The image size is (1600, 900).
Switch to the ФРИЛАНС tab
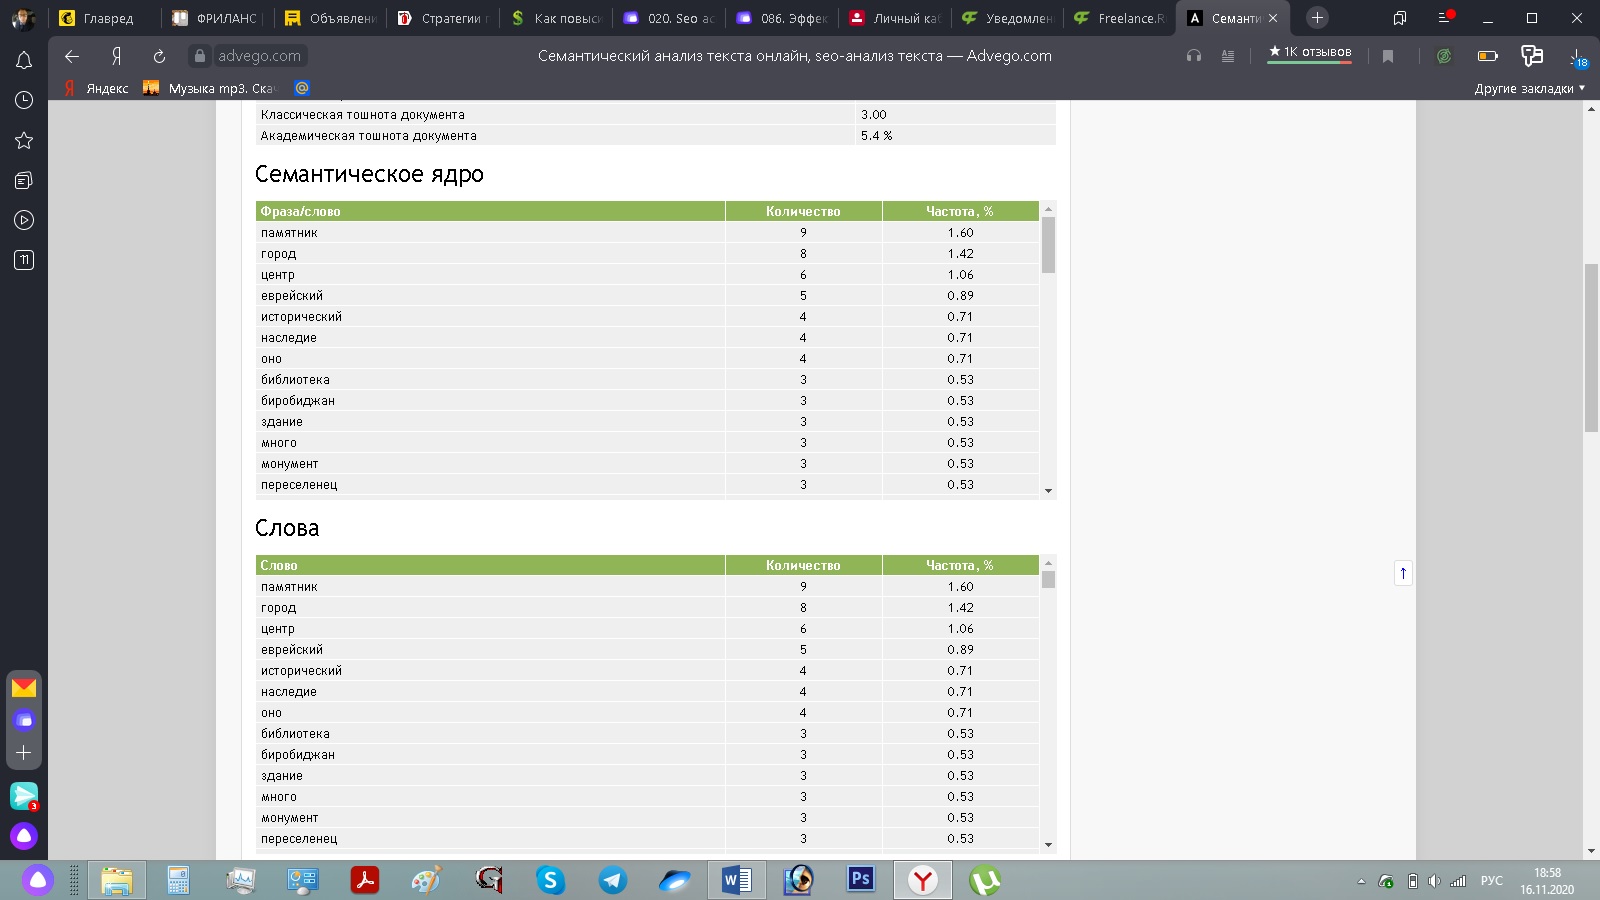point(218,18)
